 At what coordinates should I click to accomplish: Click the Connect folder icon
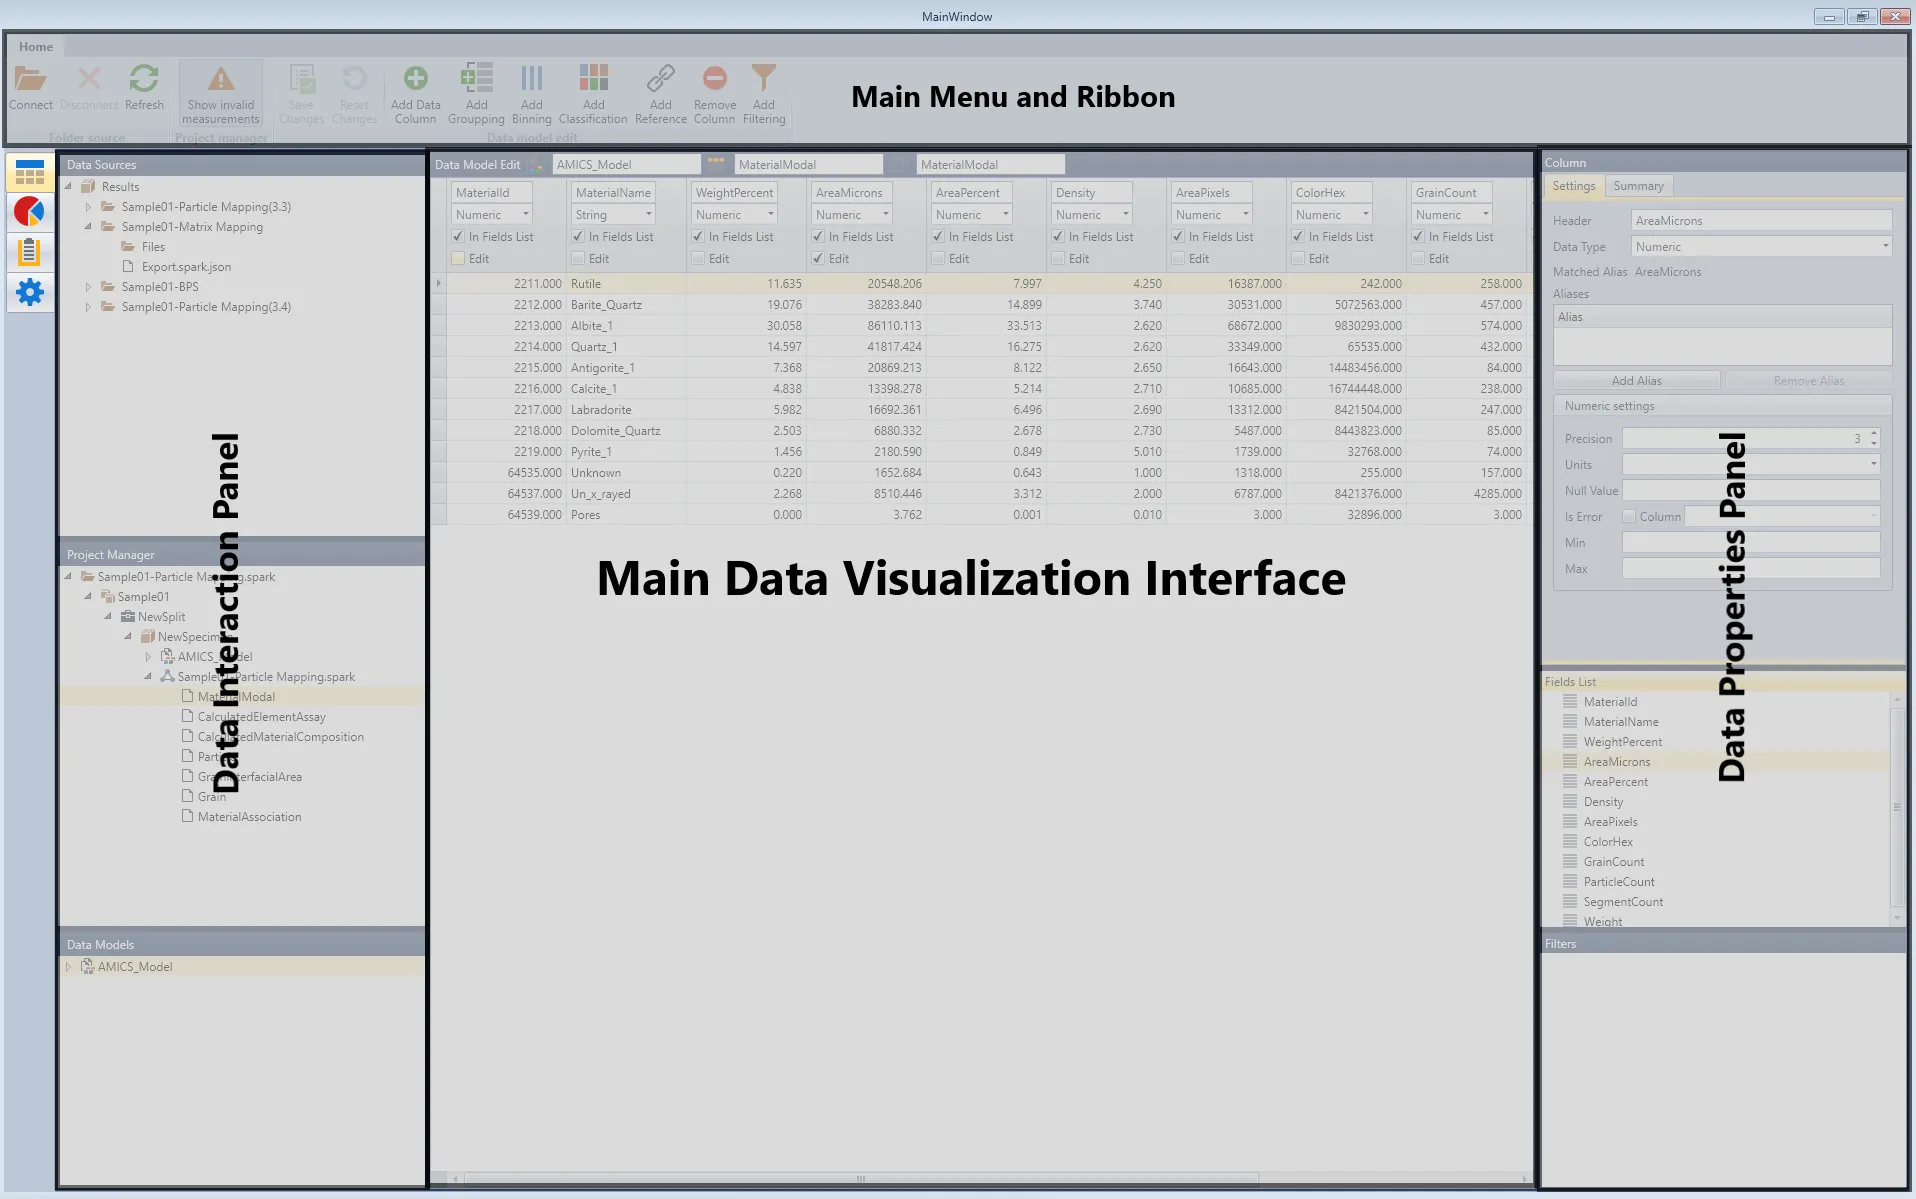coord(30,79)
